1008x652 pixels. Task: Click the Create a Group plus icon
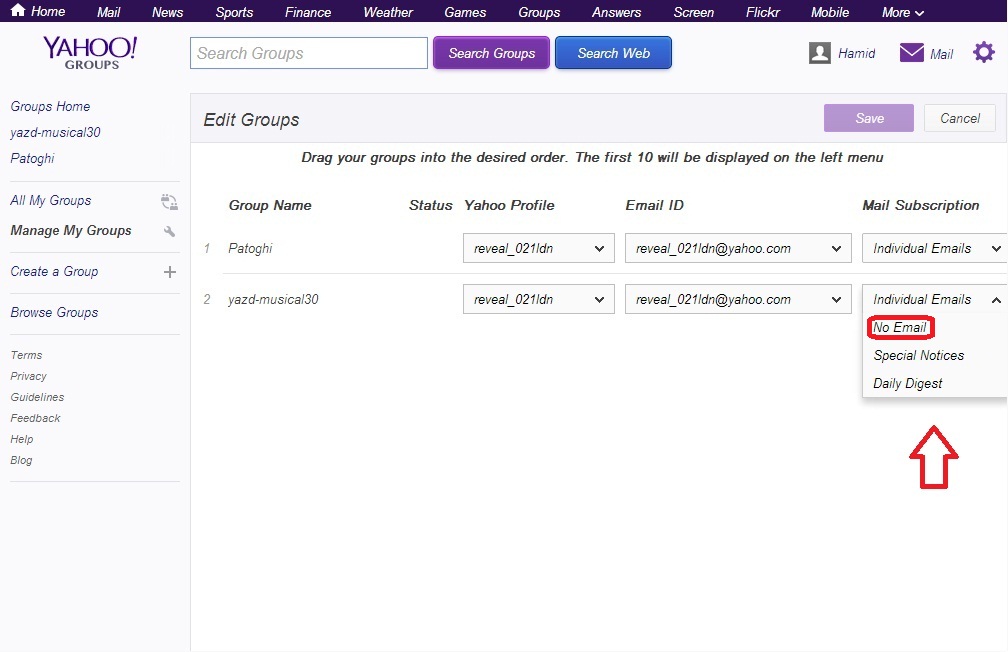coord(170,272)
